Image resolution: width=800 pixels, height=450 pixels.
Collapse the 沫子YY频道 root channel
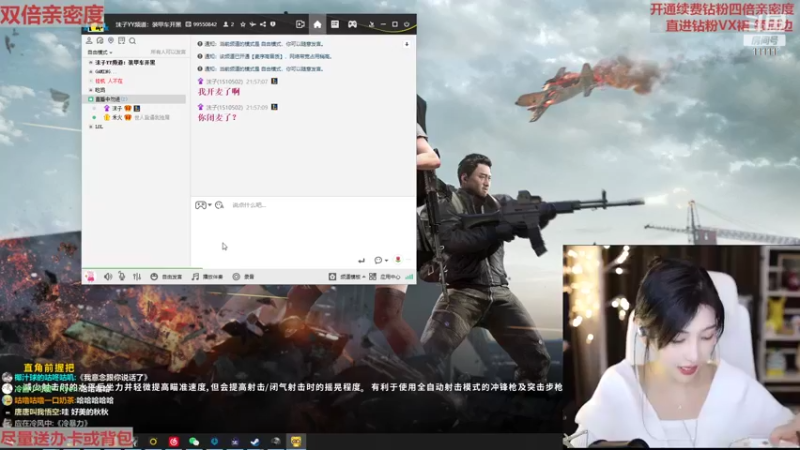tap(91, 62)
